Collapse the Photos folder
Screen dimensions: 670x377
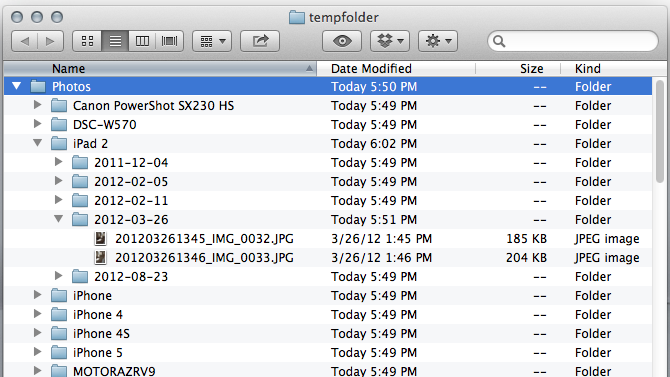point(16,86)
